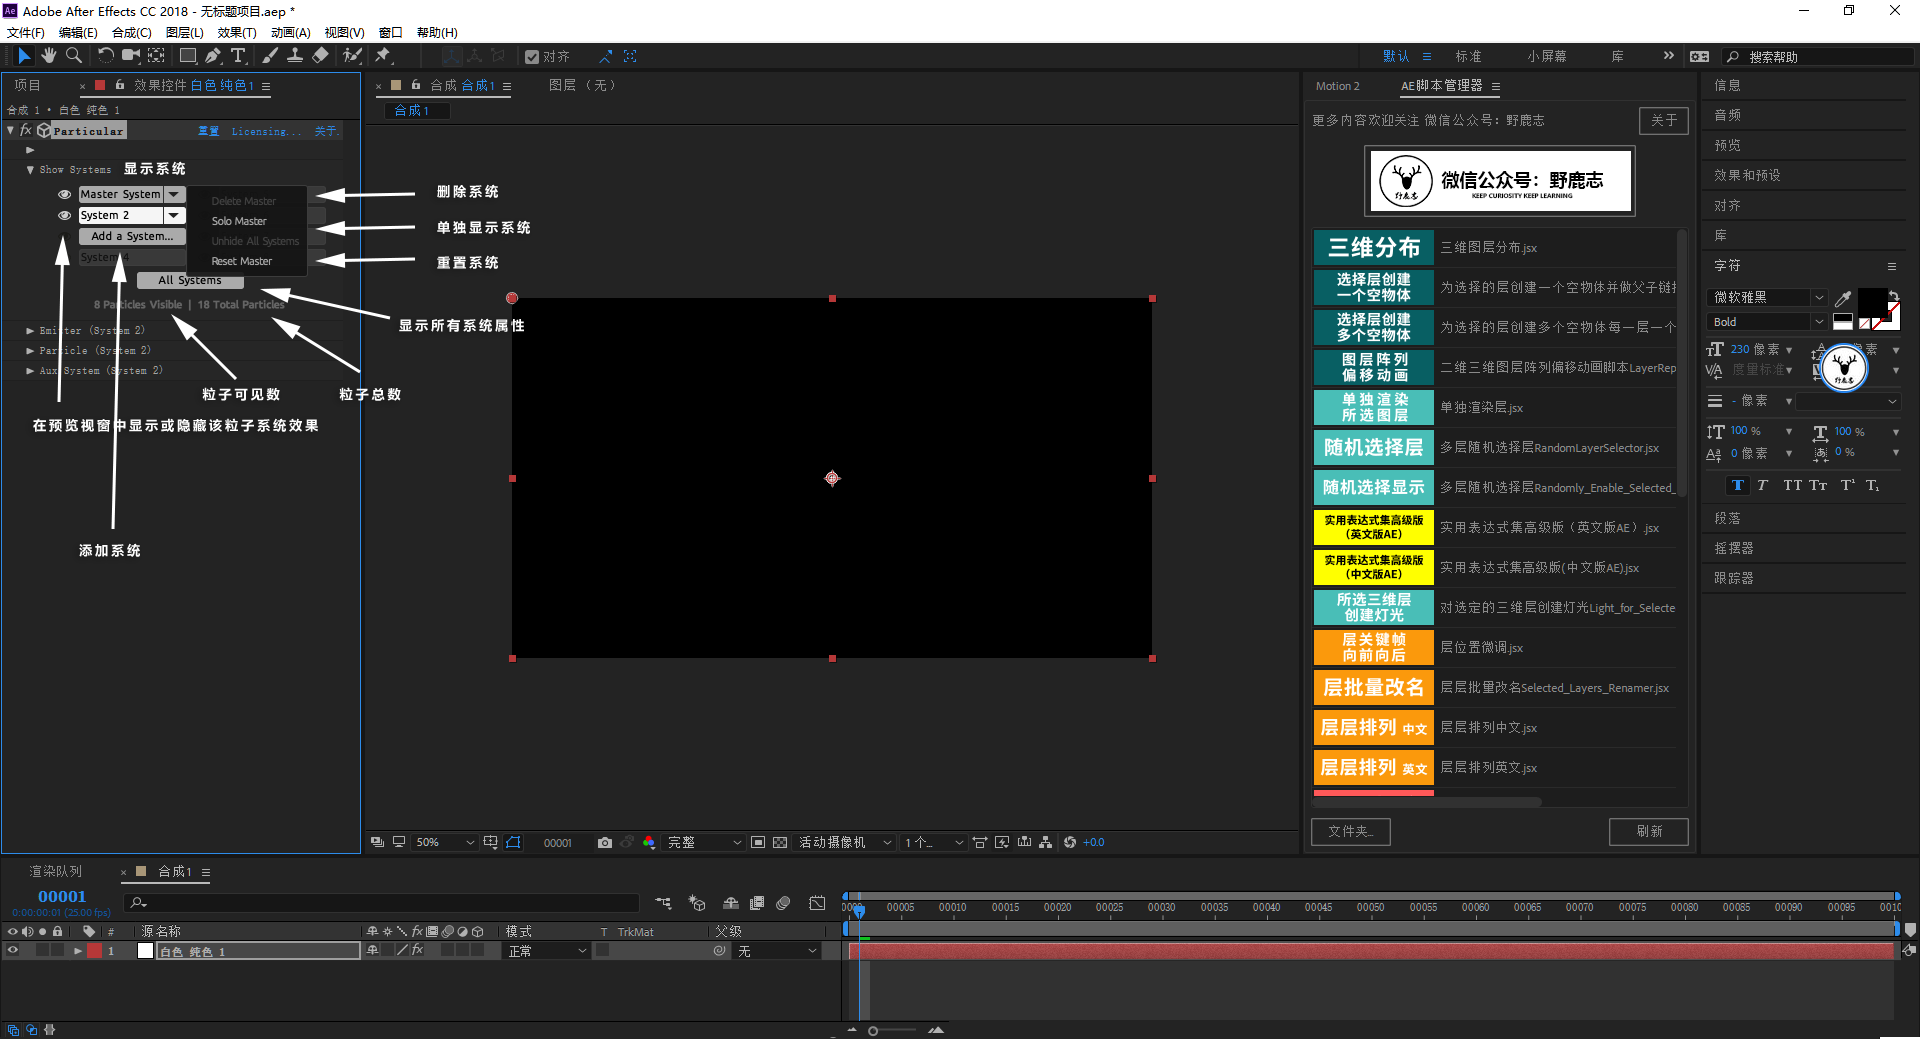Viewport: 1920px width, 1039px height.
Task: Select the Rotation tool
Action: coord(105,56)
